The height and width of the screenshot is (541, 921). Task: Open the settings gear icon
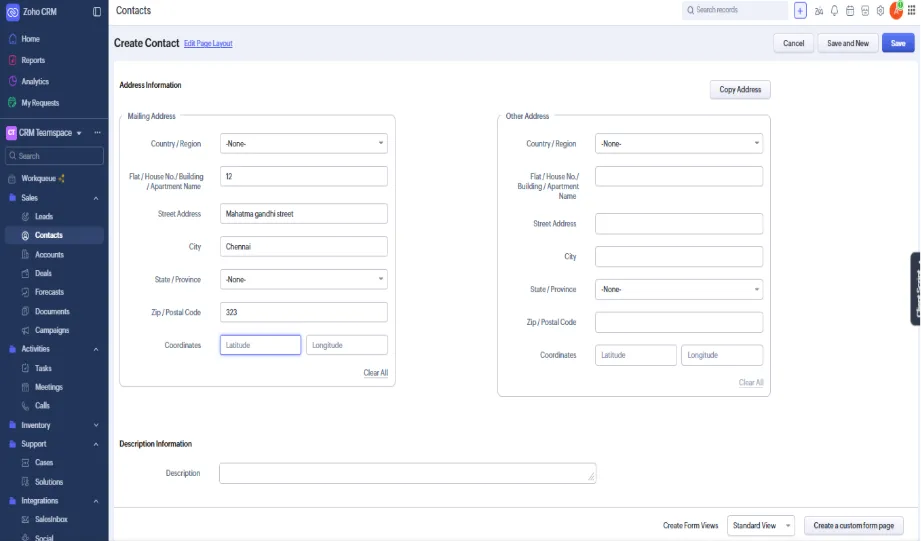tap(880, 11)
